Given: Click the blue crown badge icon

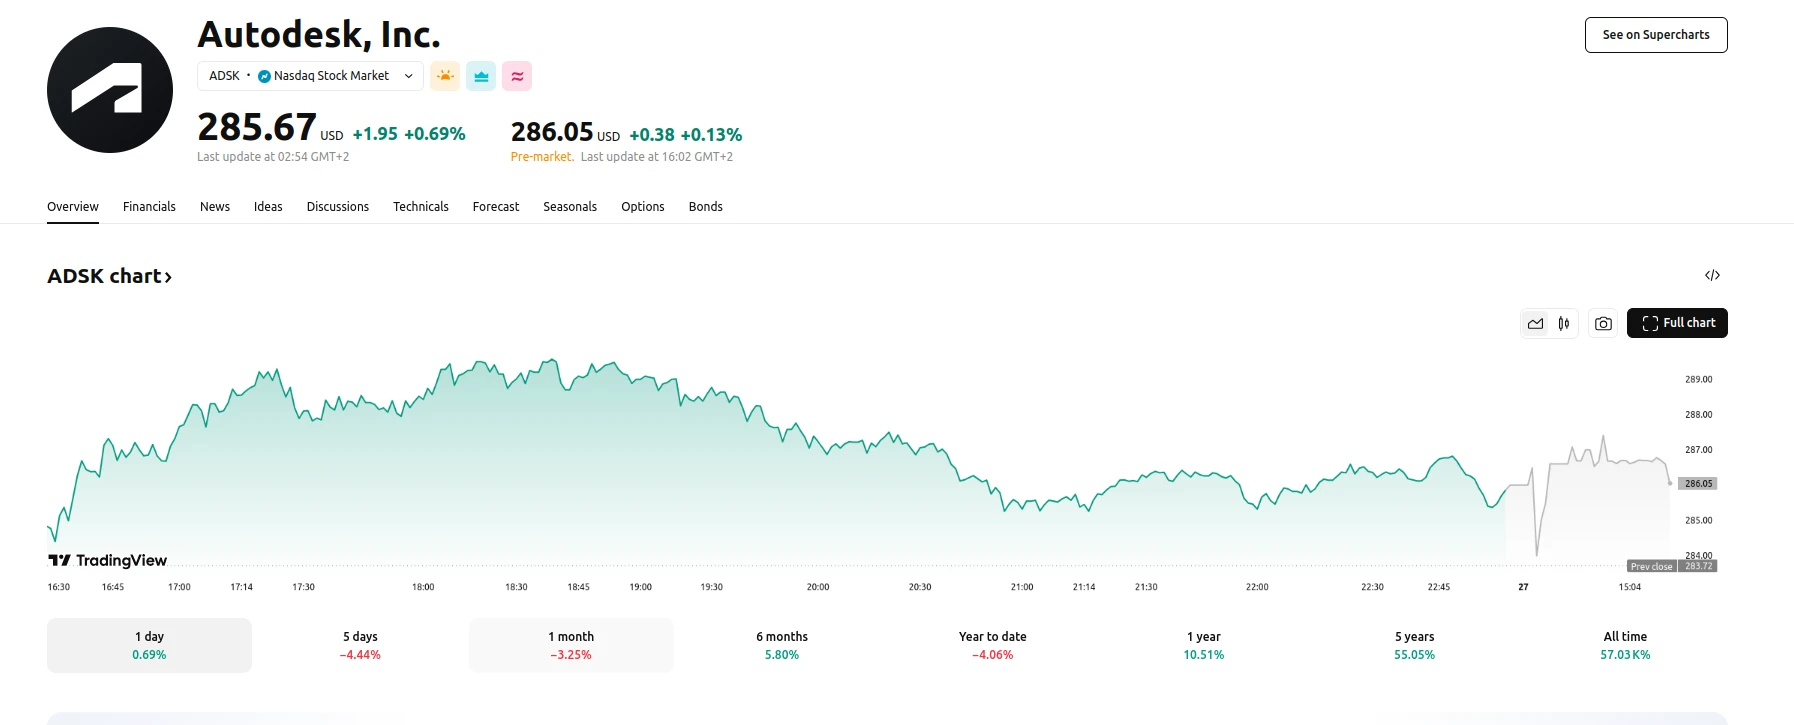Looking at the screenshot, I should (x=481, y=76).
